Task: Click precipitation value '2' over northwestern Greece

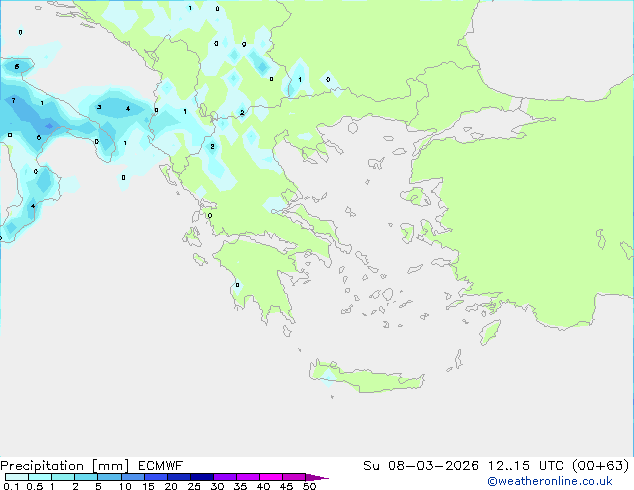Action: pos(212,146)
